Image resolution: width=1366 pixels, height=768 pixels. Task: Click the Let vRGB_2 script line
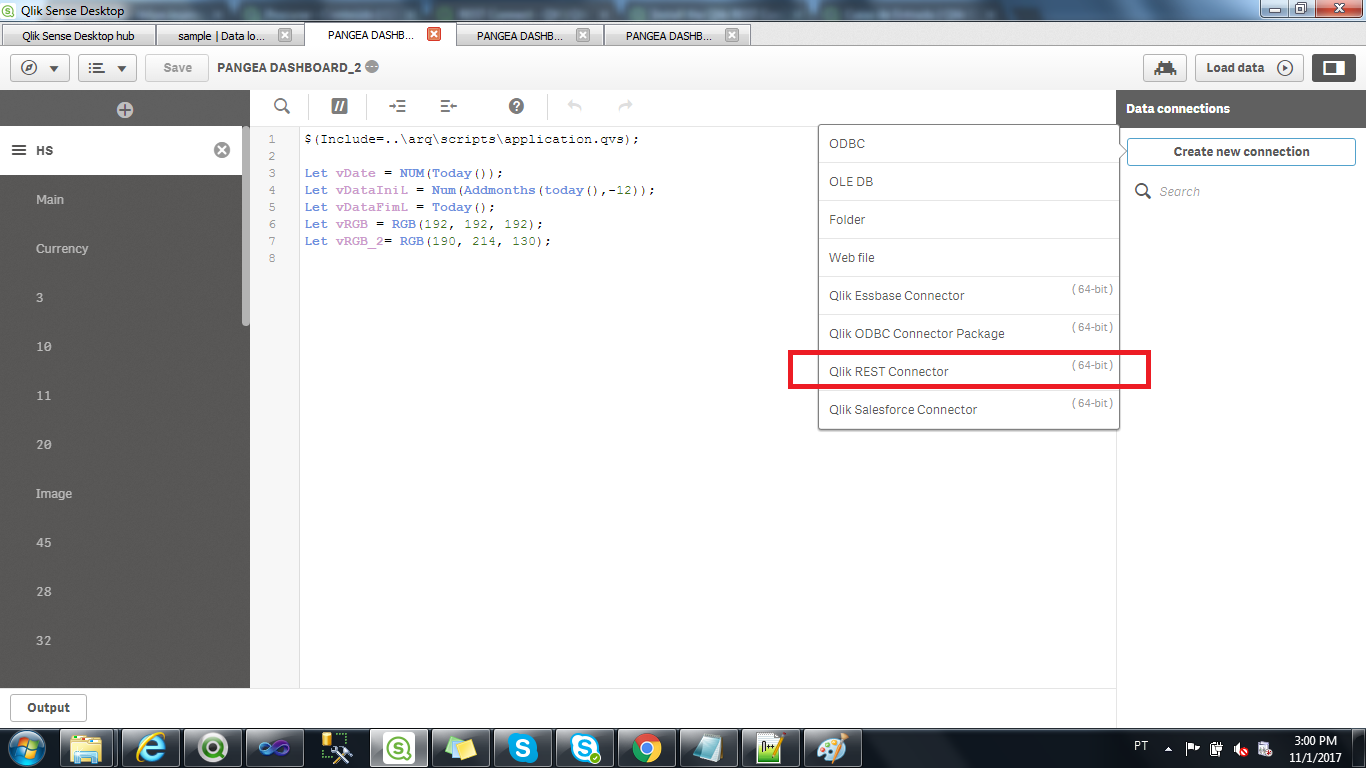[428, 241]
